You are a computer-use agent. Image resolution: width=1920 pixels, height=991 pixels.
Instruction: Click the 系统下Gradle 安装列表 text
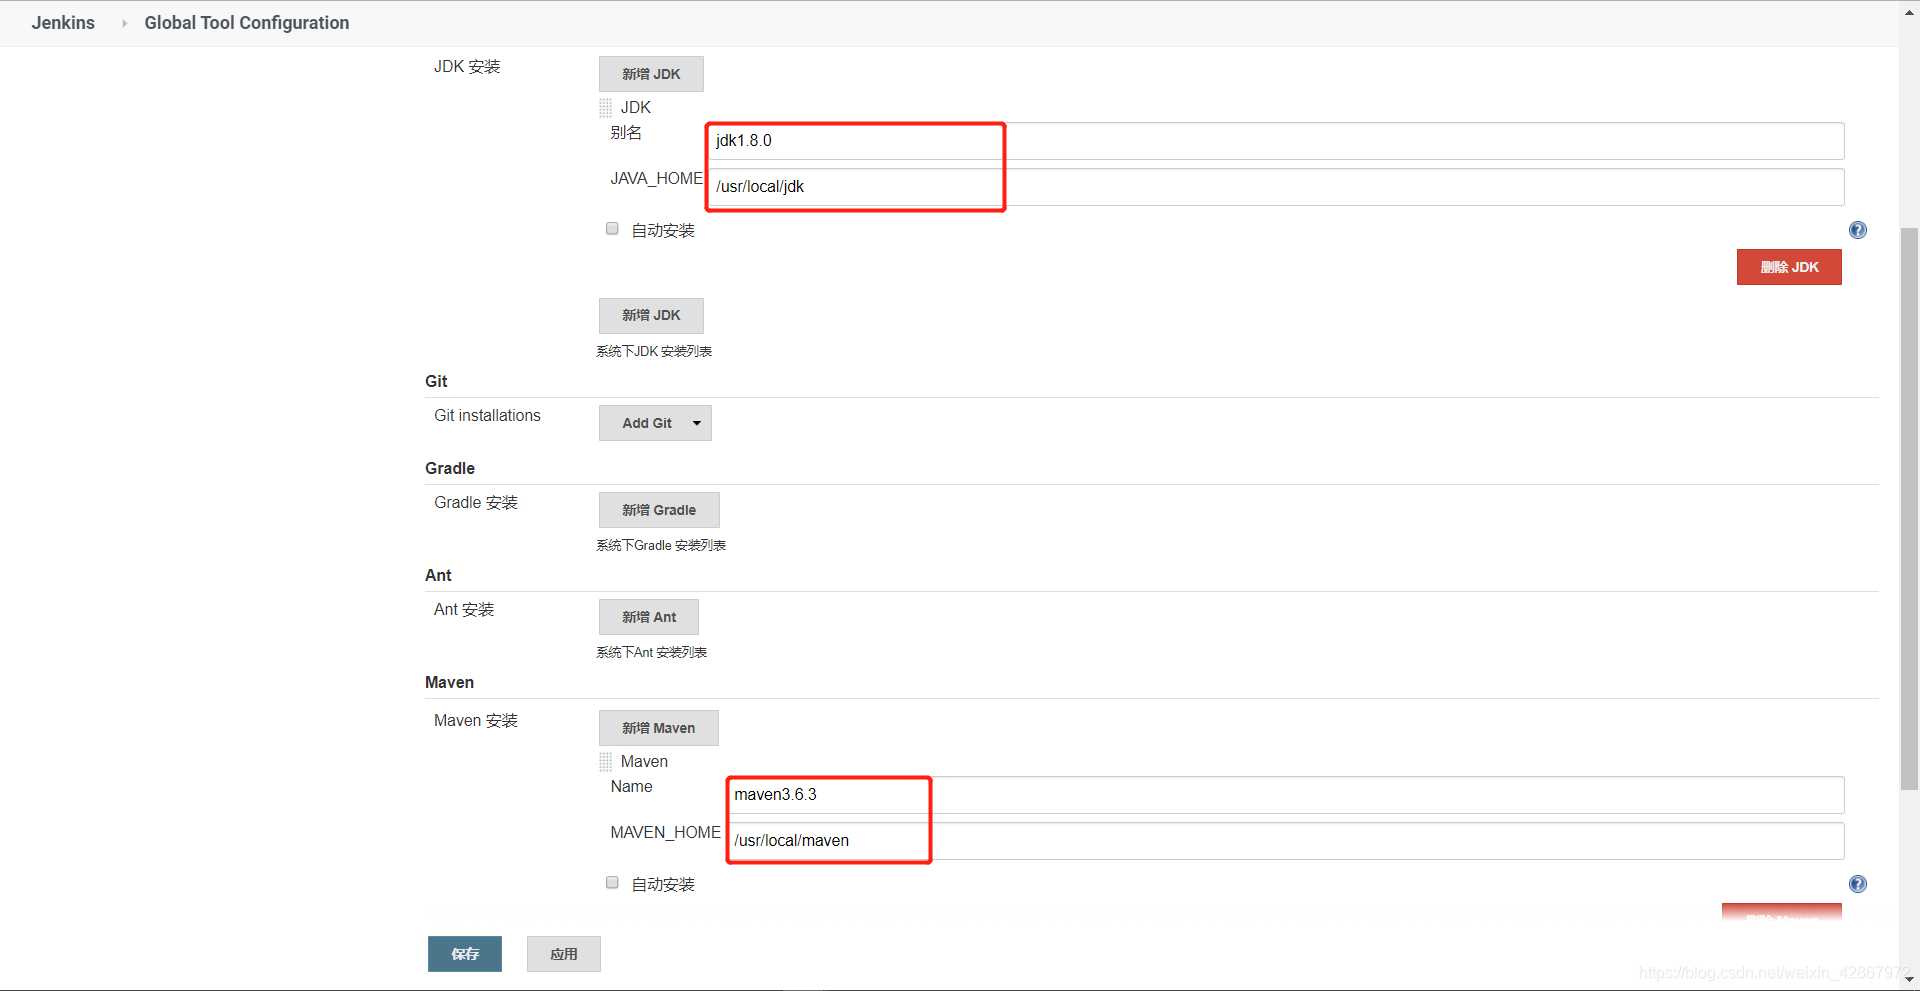(x=661, y=545)
